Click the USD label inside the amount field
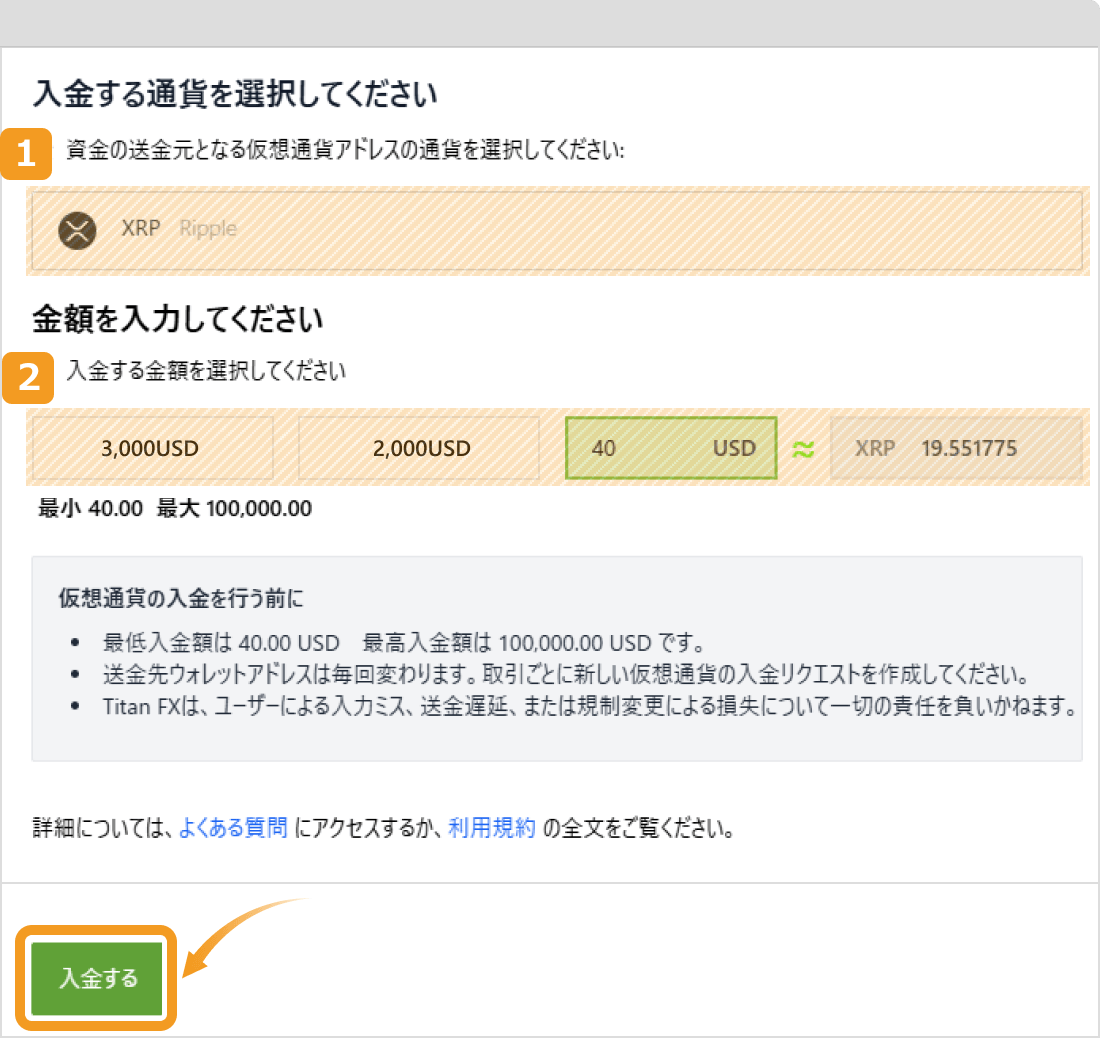The width and height of the screenshot is (1100, 1038). pyautogui.click(x=734, y=448)
